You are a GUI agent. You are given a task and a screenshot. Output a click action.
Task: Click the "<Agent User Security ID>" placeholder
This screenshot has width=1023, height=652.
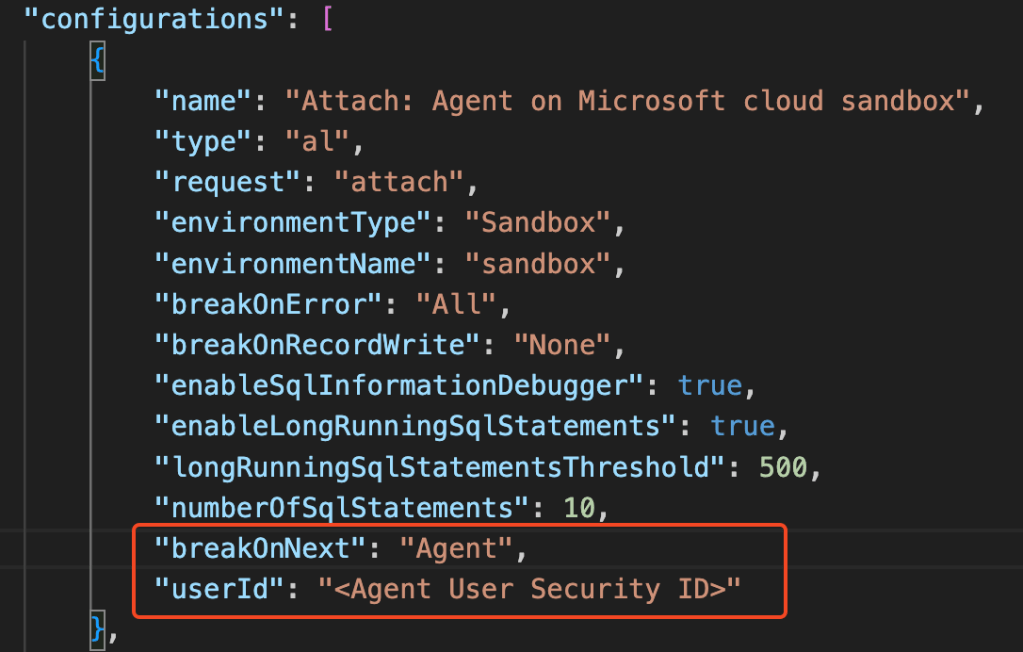(x=529, y=589)
